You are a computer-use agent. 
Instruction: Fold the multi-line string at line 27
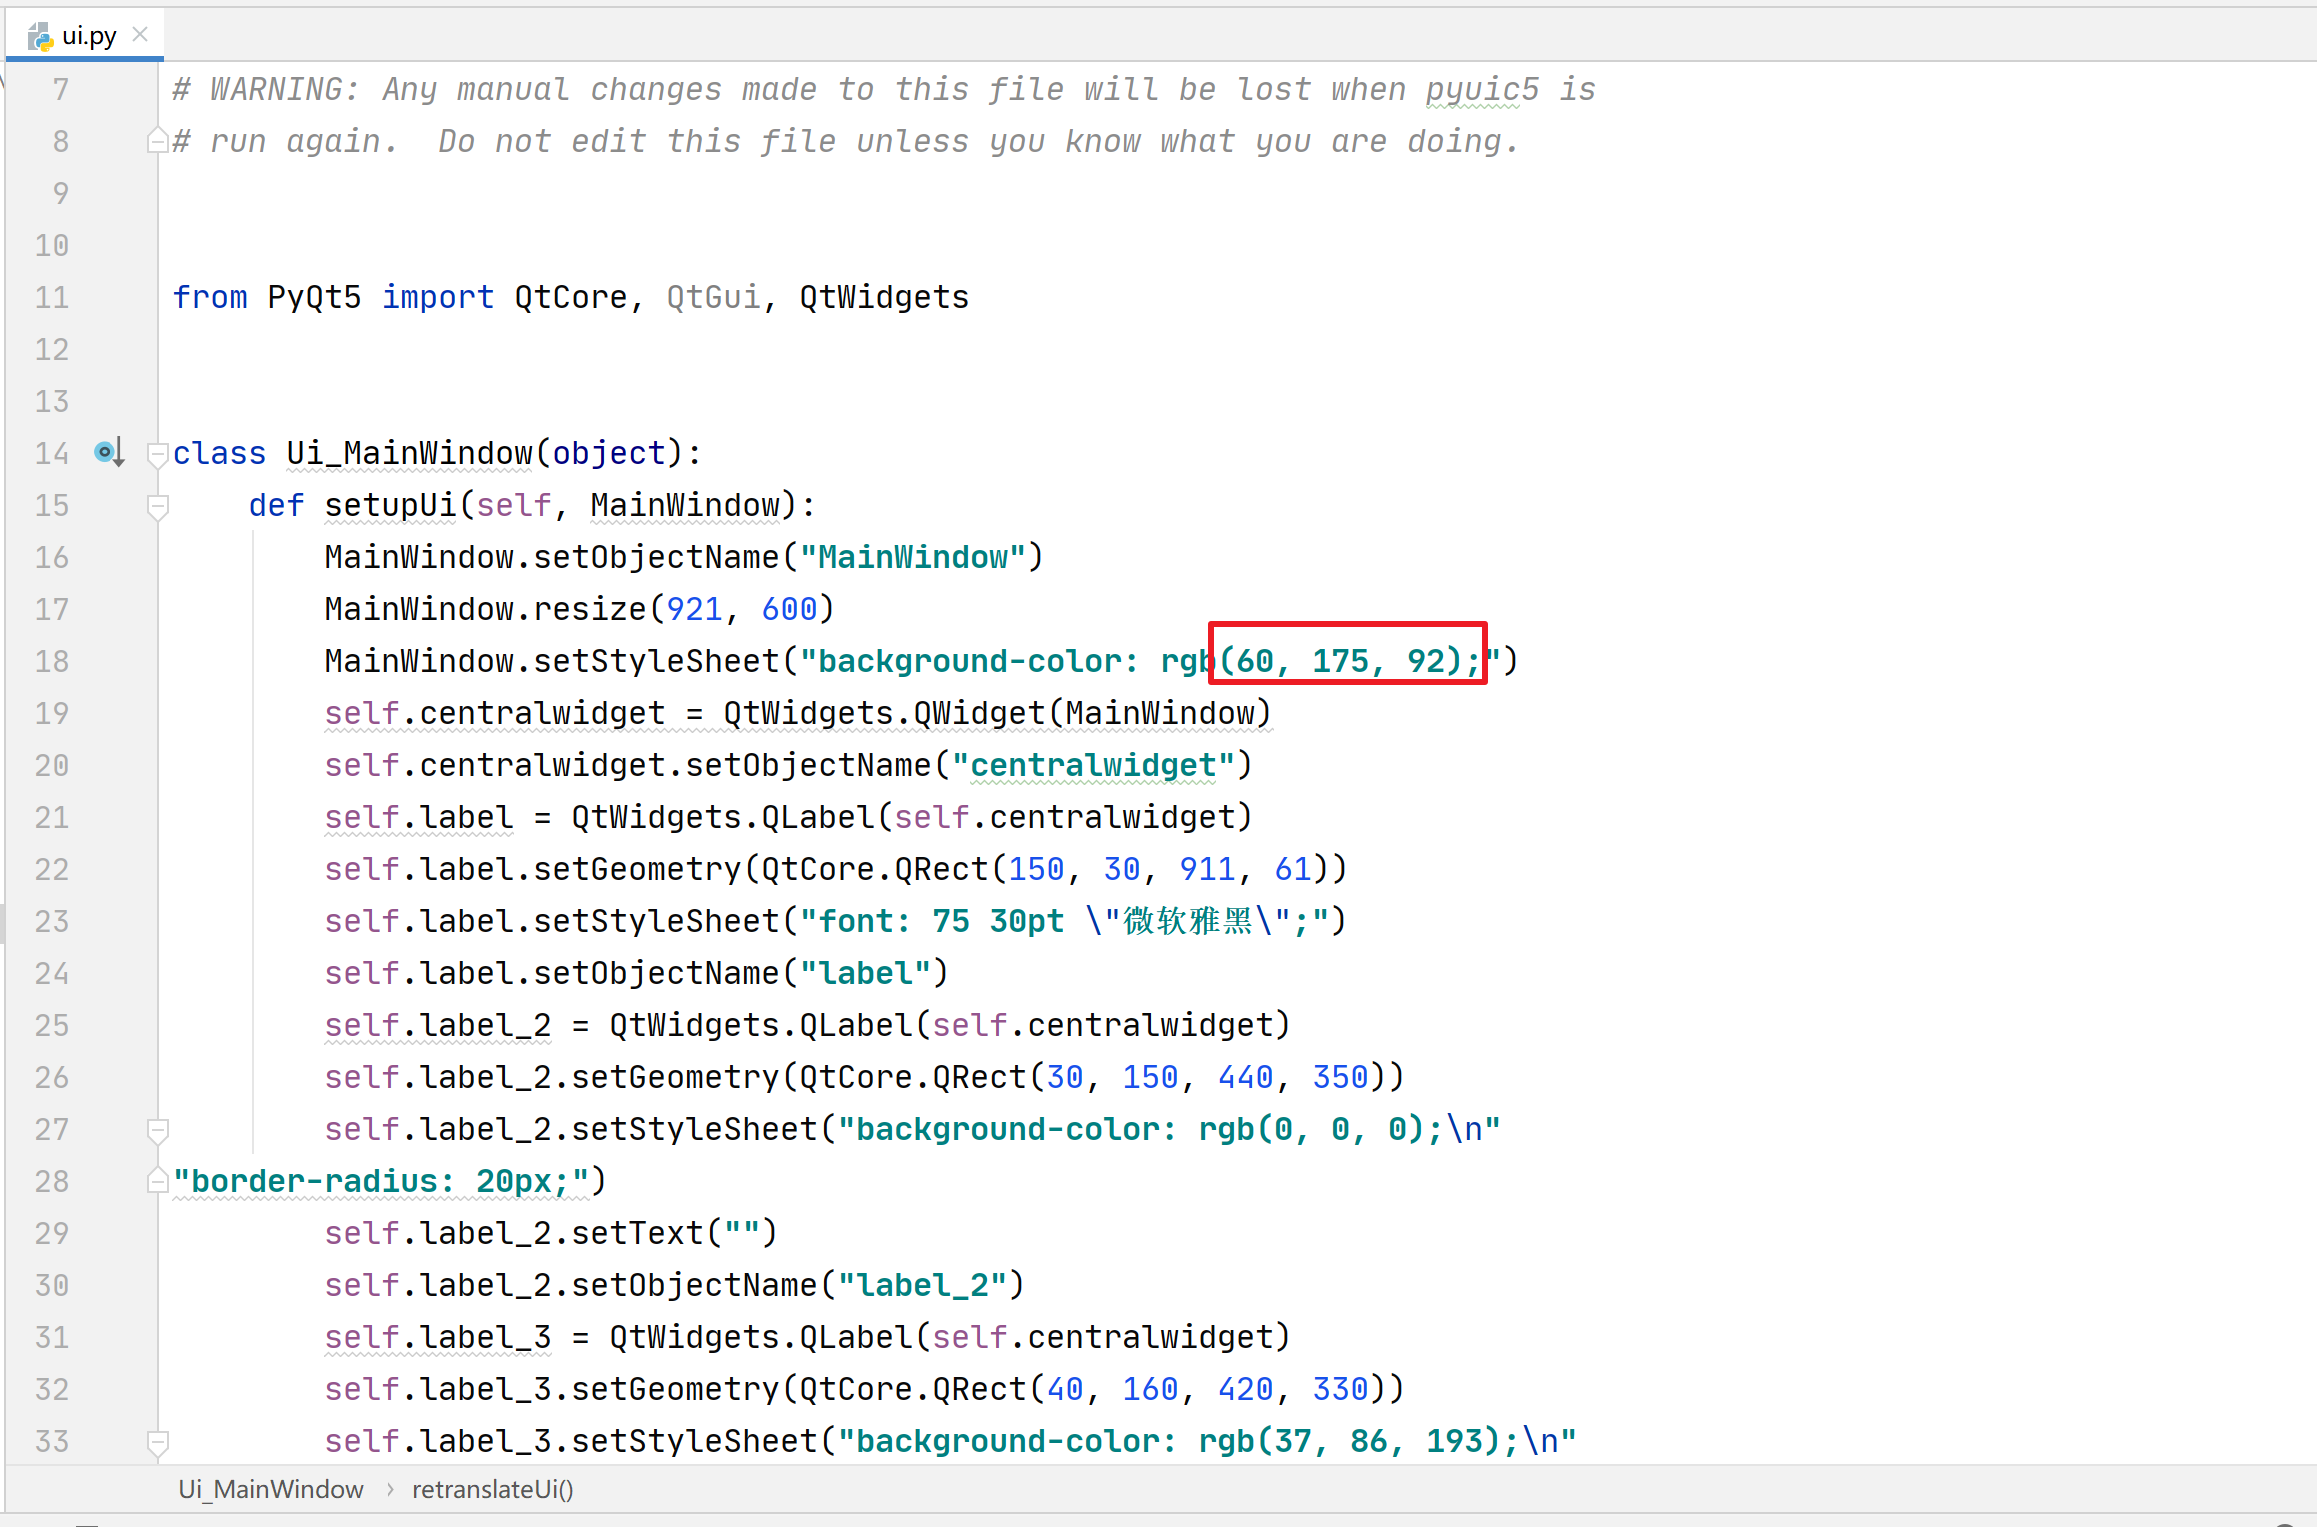[157, 1131]
